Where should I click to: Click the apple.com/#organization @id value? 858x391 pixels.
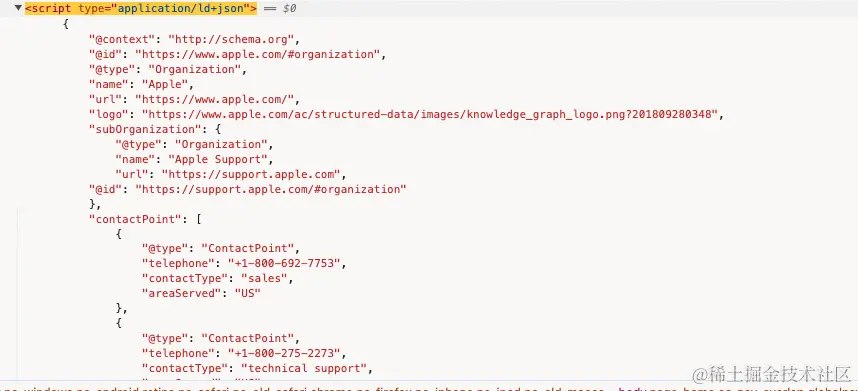pos(258,54)
